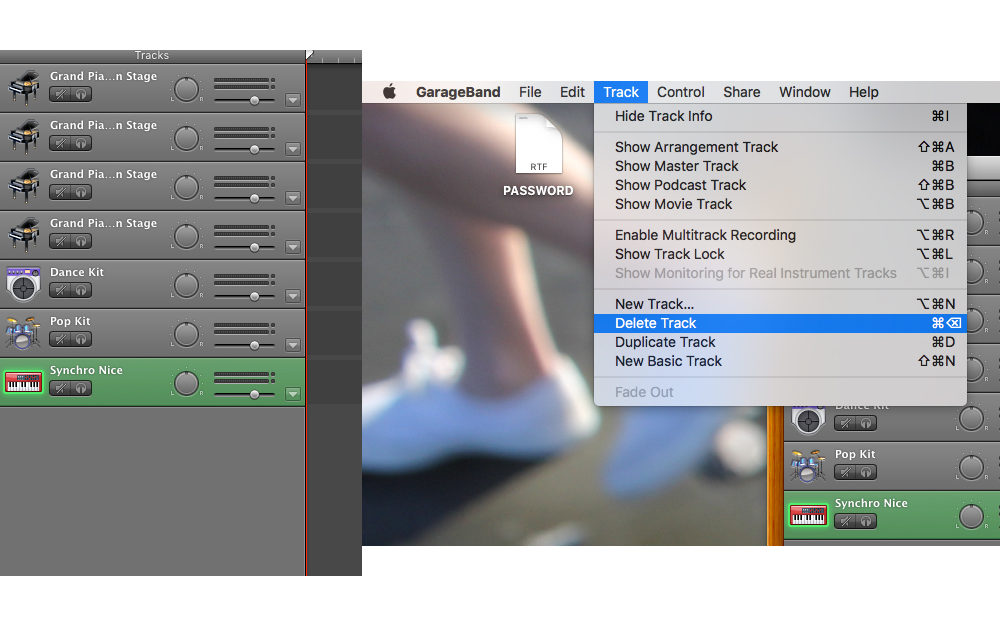Open the Share menu
1000x622 pixels.
[x=742, y=92]
